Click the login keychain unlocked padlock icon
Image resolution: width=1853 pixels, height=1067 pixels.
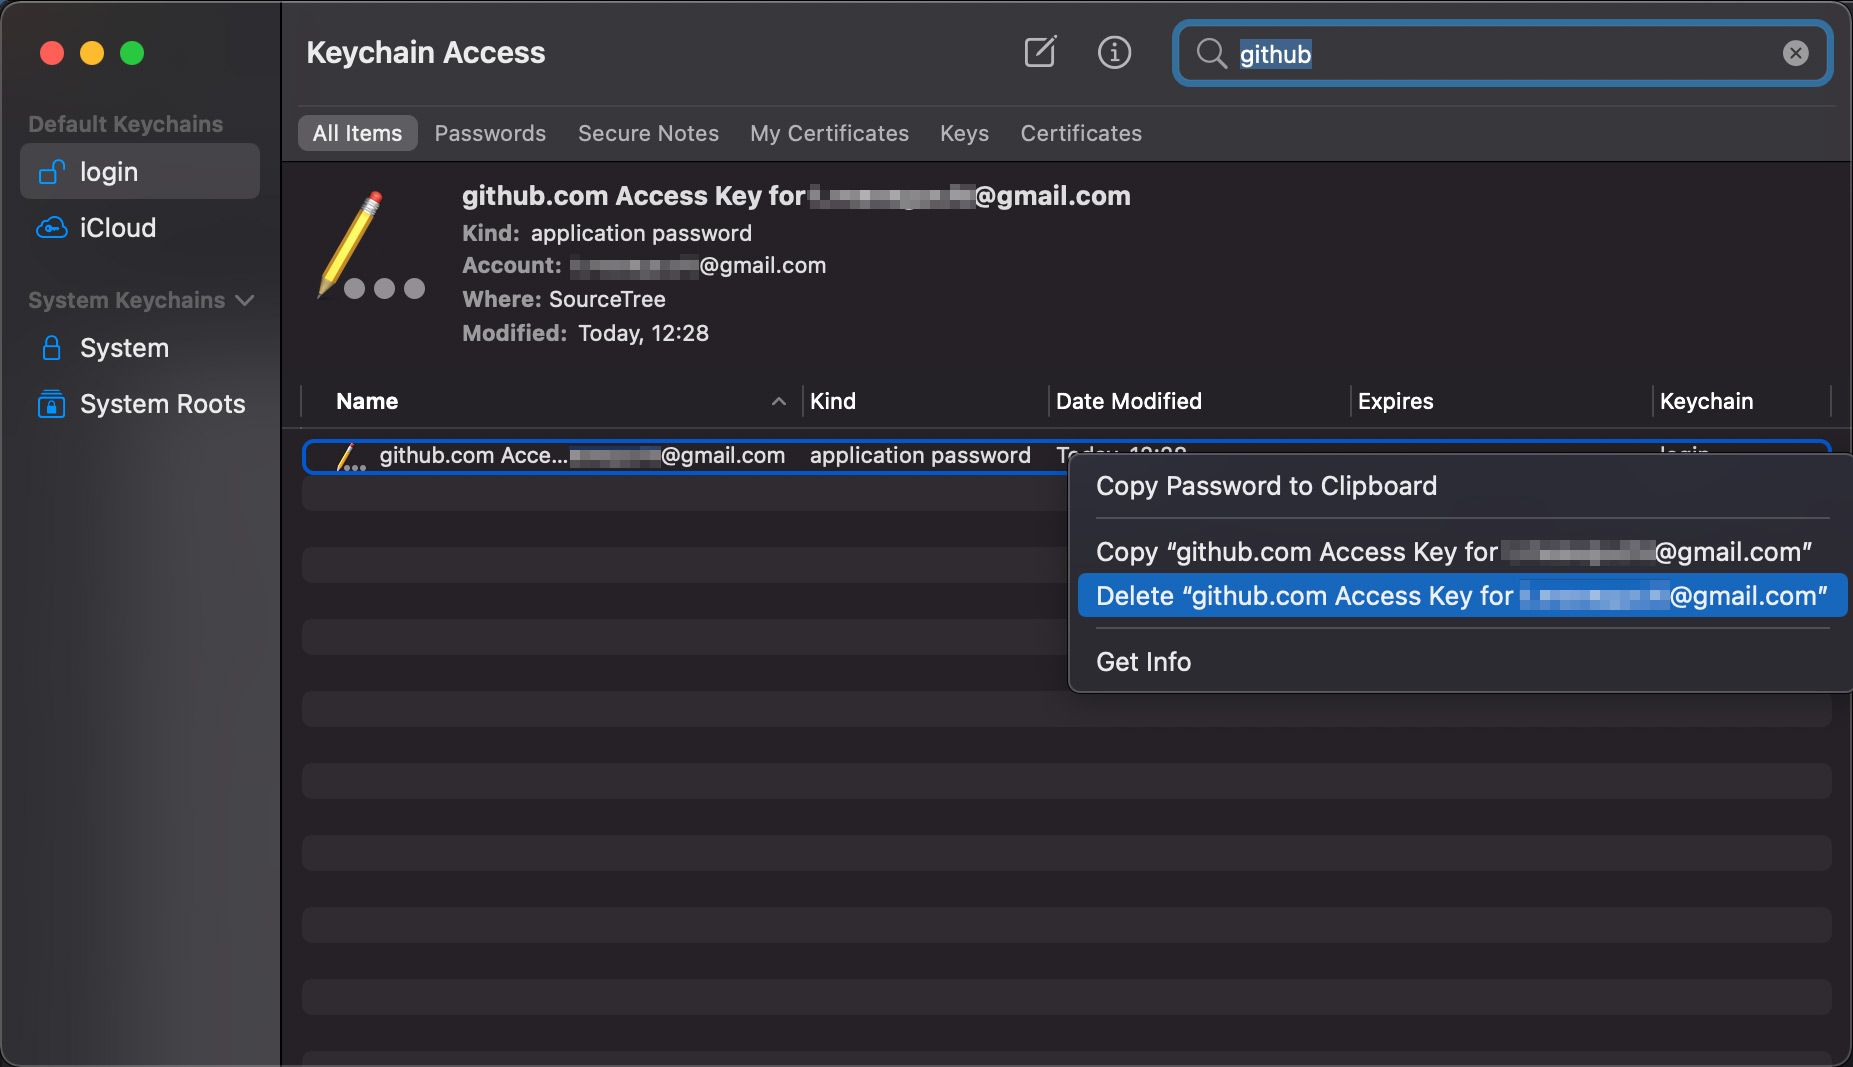[x=52, y=172]
